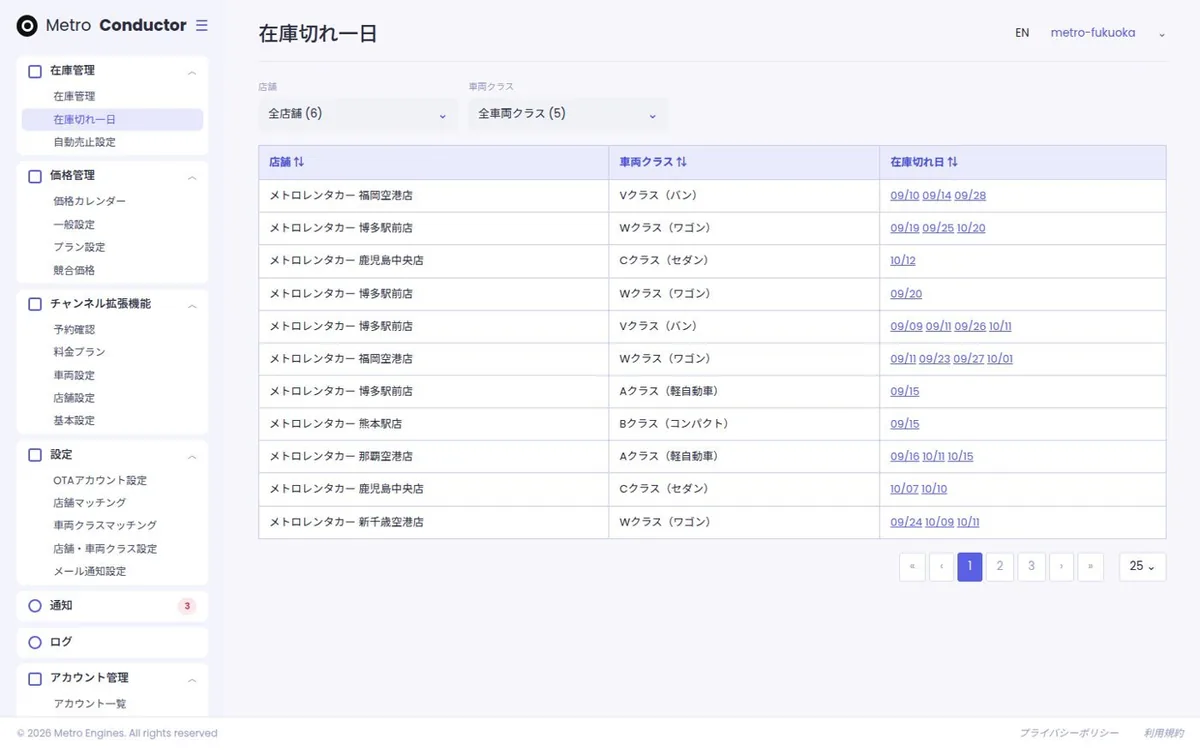Sort by 店舗 column arrows icon

tap(299, 162)
